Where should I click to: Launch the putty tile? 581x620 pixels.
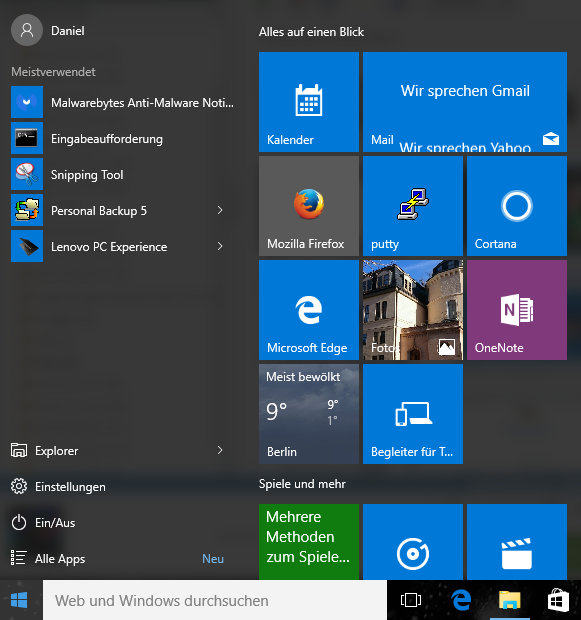point(413,206)
